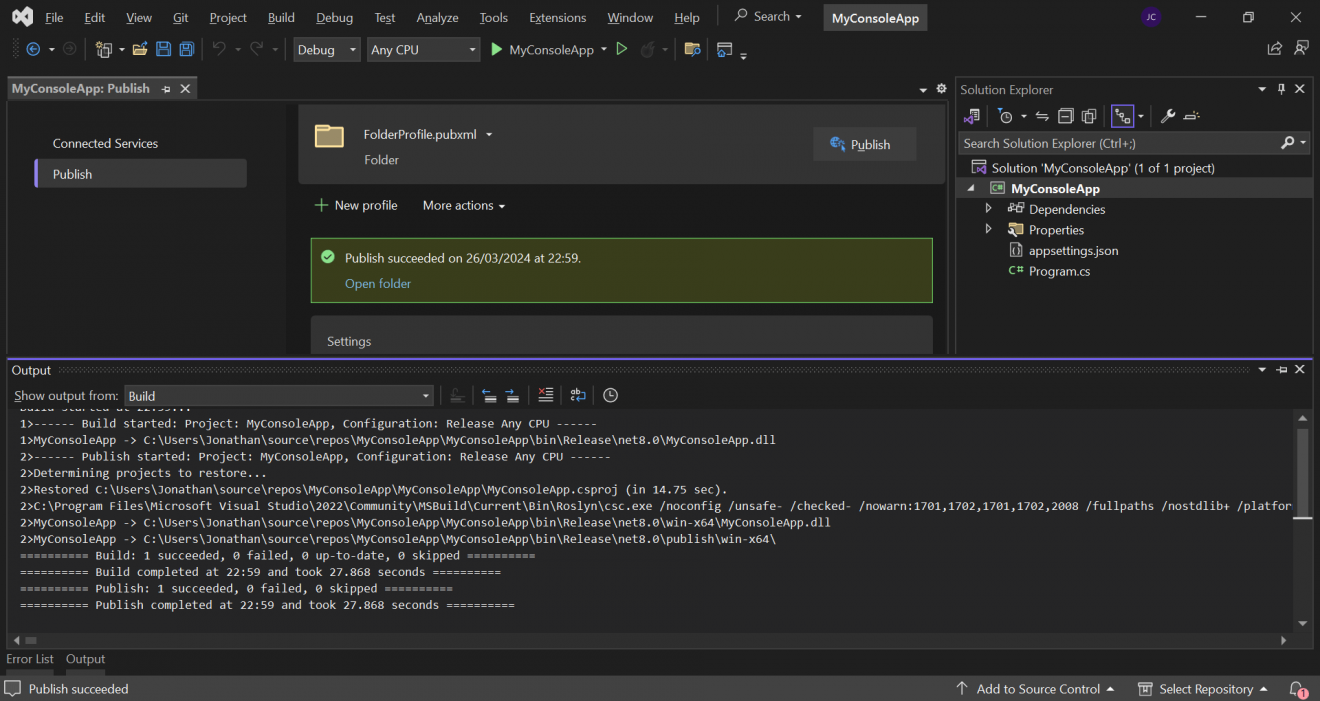This screenshot has height=701, width=1320.
Task: Click the Publish button
Action: click(x=864, y=143)
